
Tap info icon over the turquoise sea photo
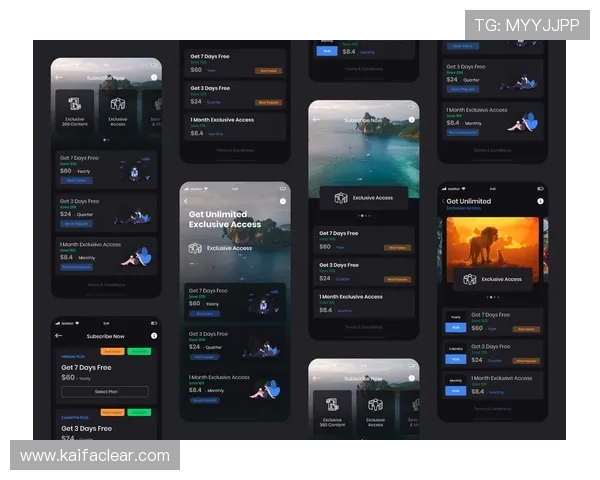(x=411, y=119)
